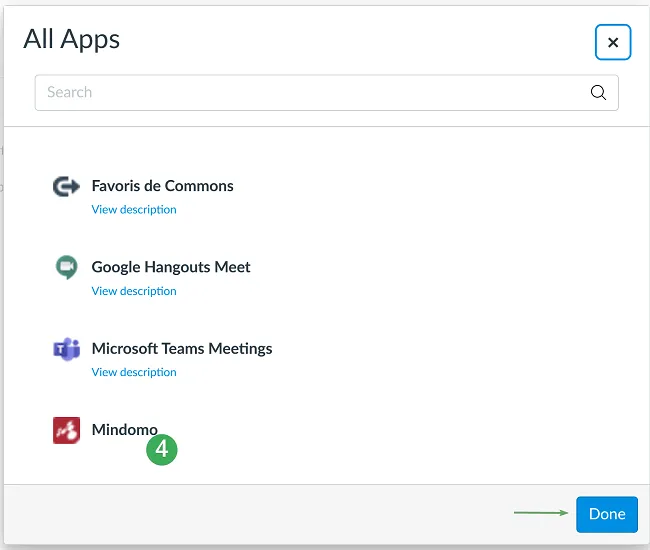The image size is (650, 550).
Task: View description of Favoris de Commons
Action: click(x=134, y=209)
